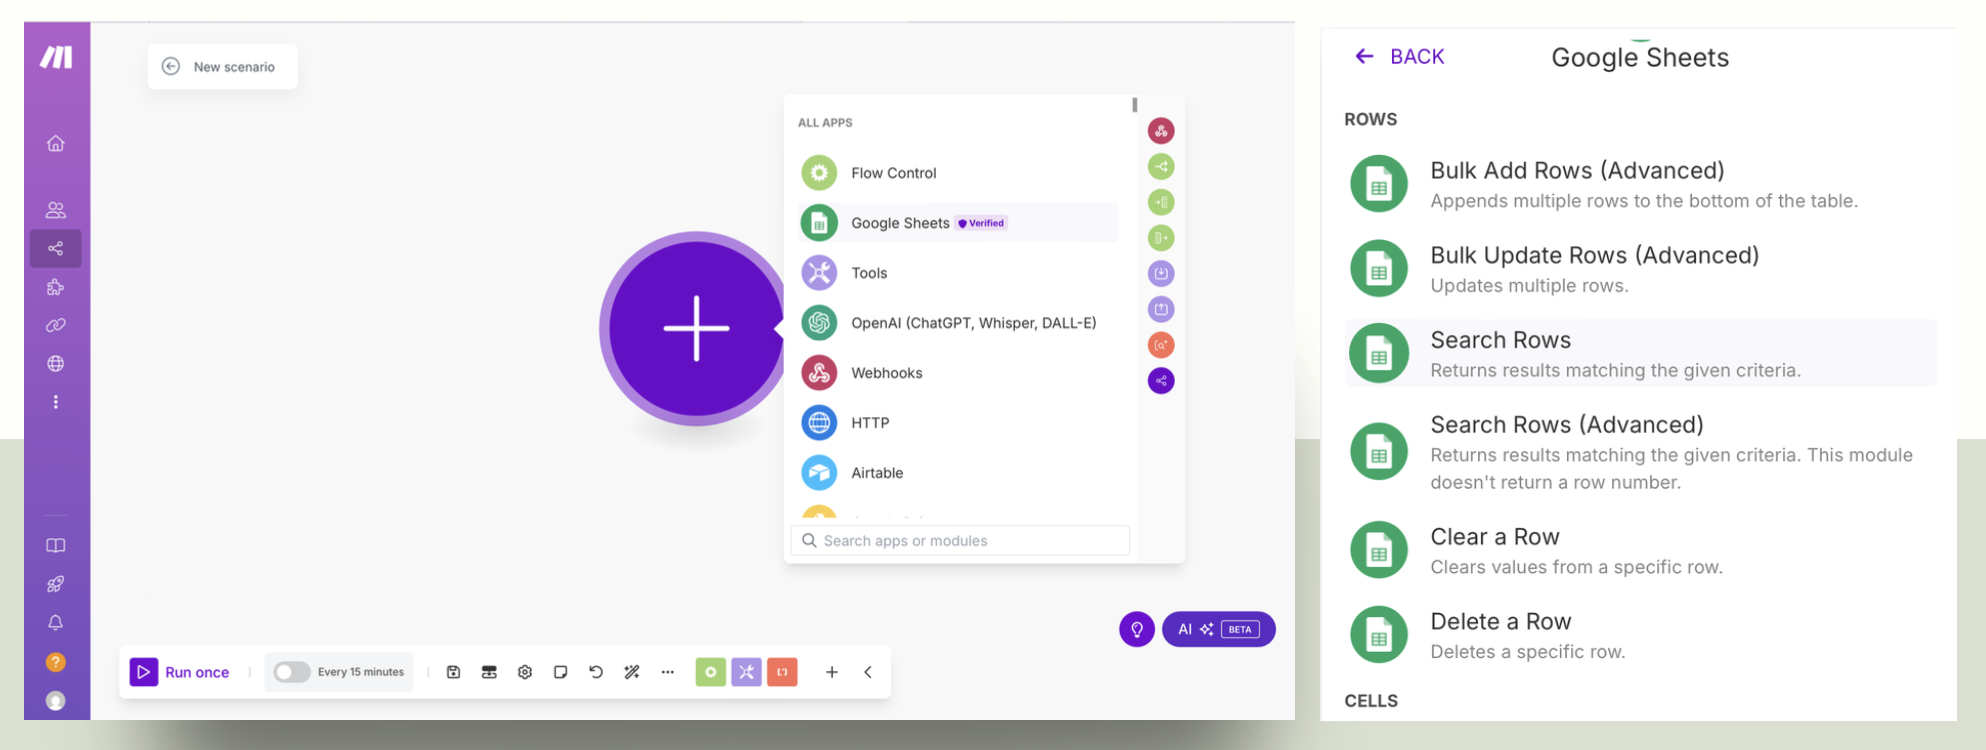Viewport: 1986px width, 750px height.
Task: Open the orange help question-mark icon
Action: [56, 662]
